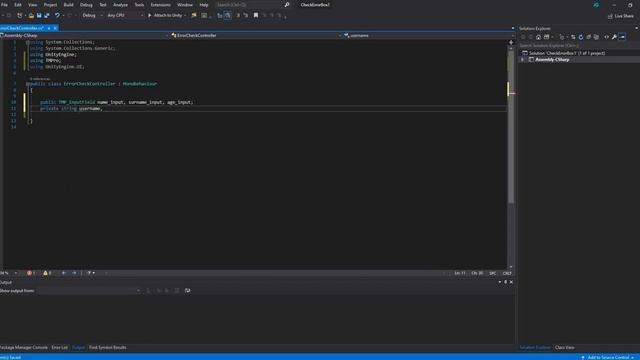Click the toolbar icon right of Attach to Unity
This screenshot has width=640, height=360.
(x=194, y=16)
